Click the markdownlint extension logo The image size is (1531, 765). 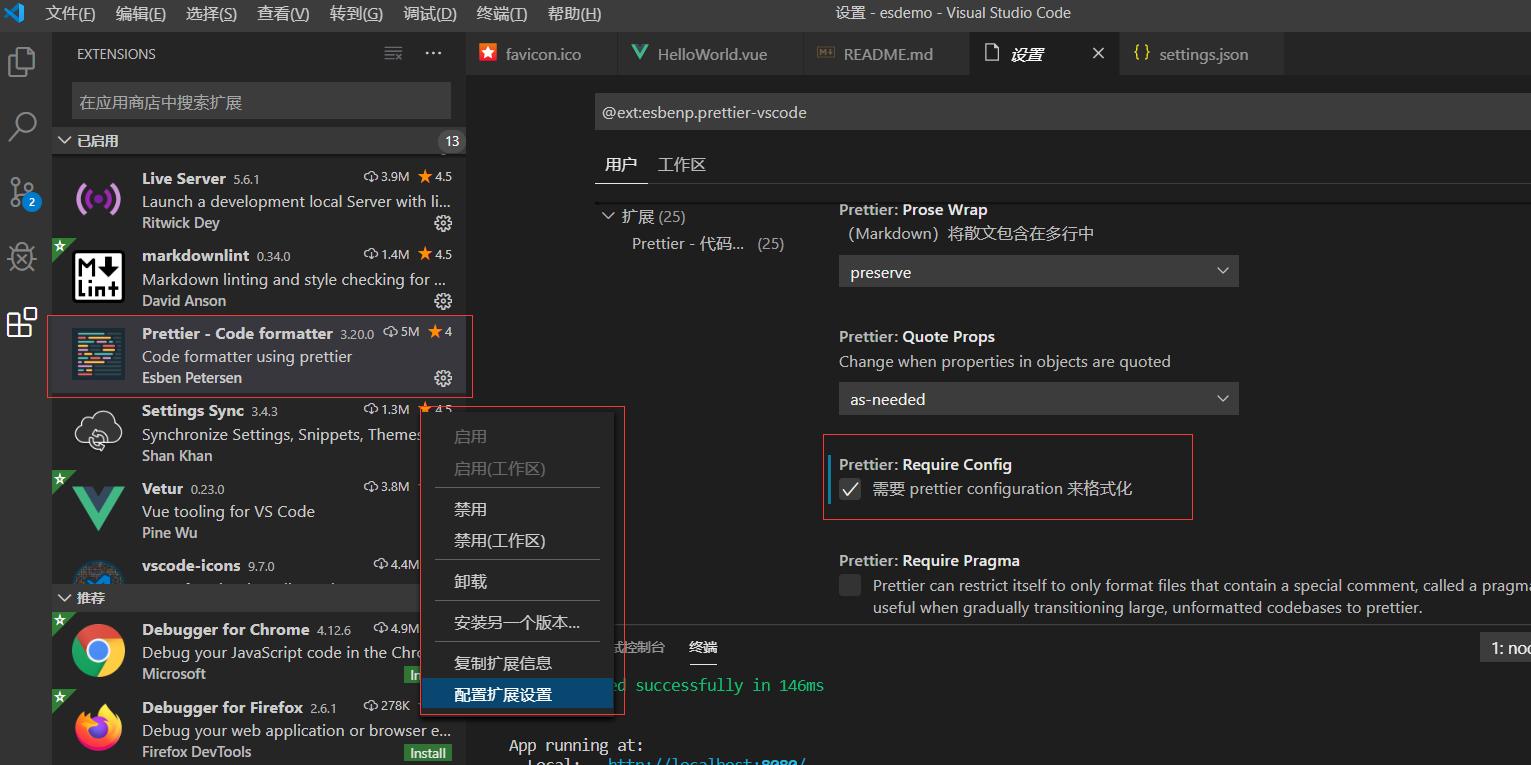pyautogui.click(x=98, y=276)
